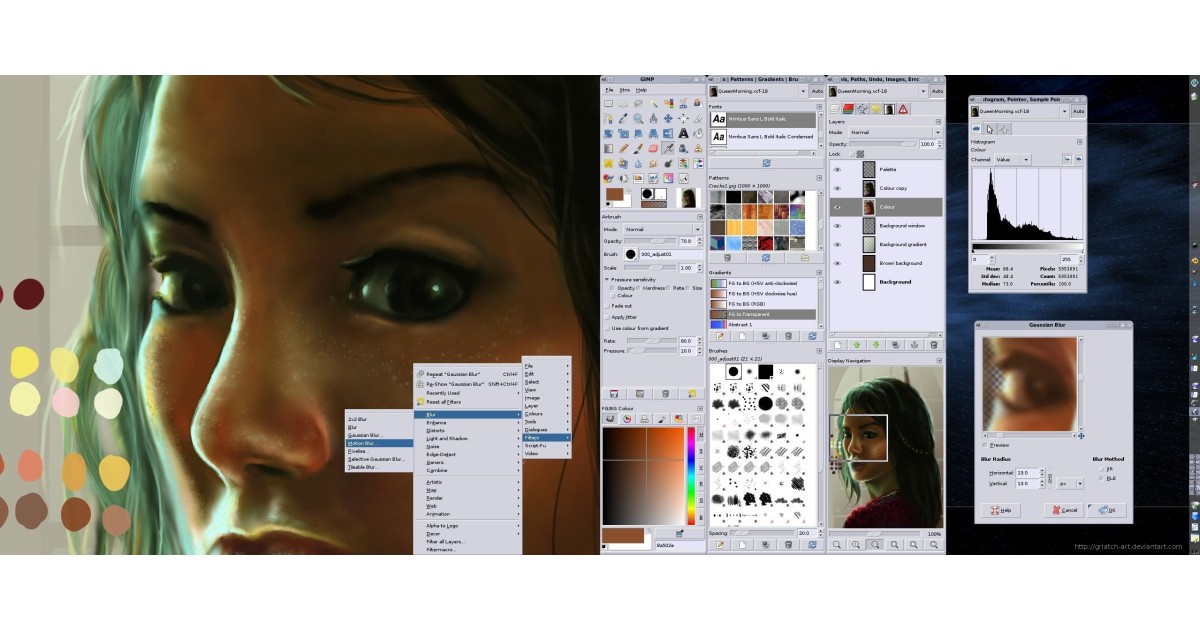Open the Airbrush Mode dropdown
The height and width of the screenshot is (630, 1200).
coord(662,229)
